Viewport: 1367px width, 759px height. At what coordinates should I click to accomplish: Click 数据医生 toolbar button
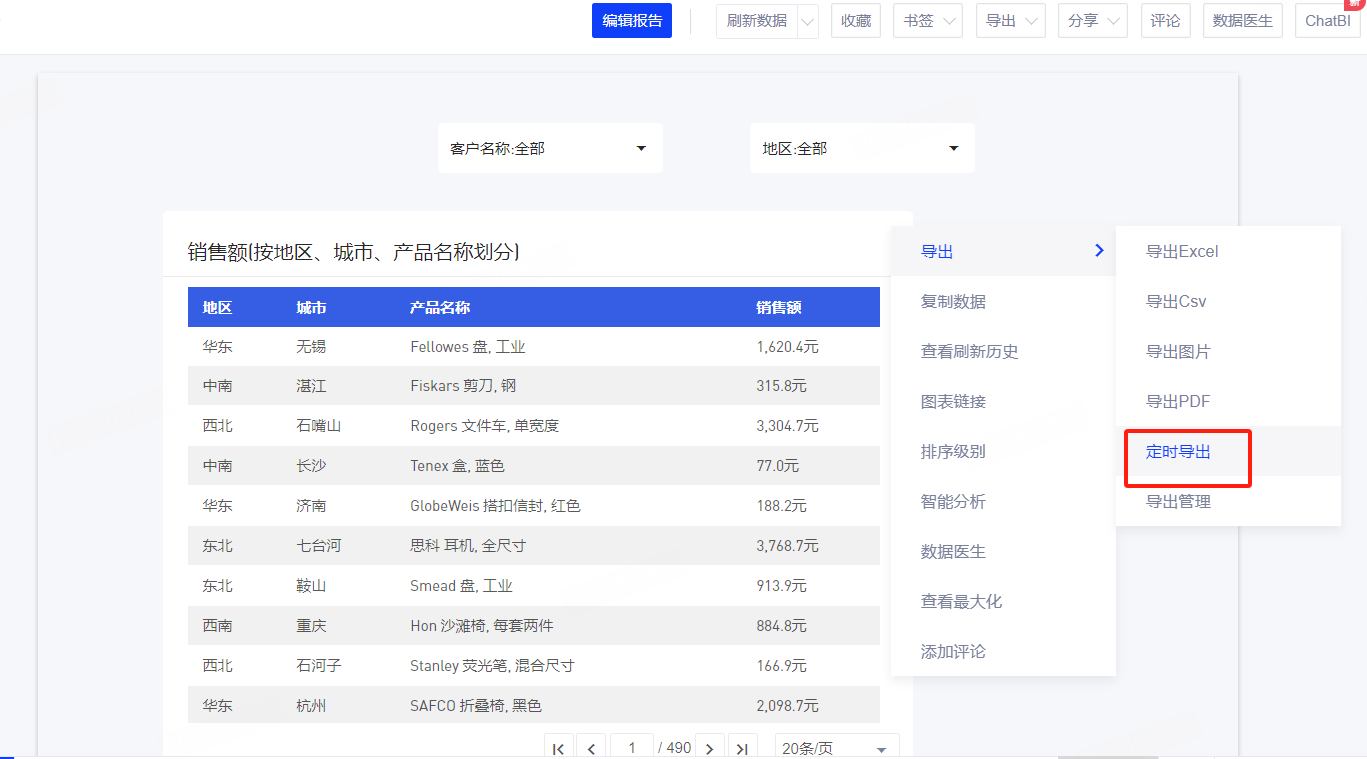[x=1243, y=21]
